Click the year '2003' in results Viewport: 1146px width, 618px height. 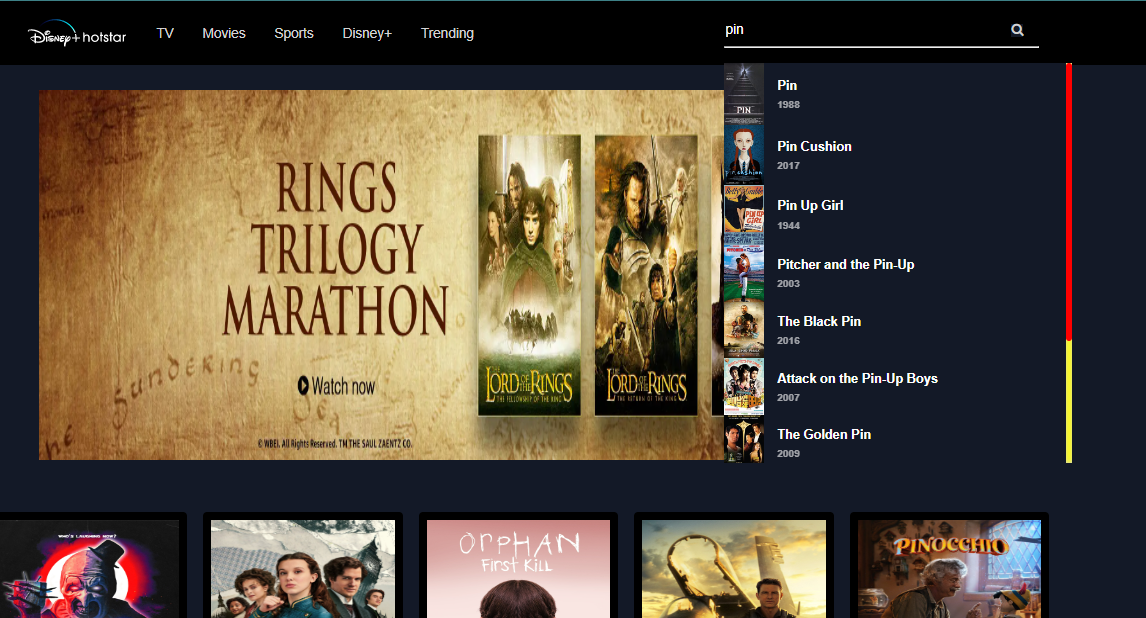click(x=789, y=283)
